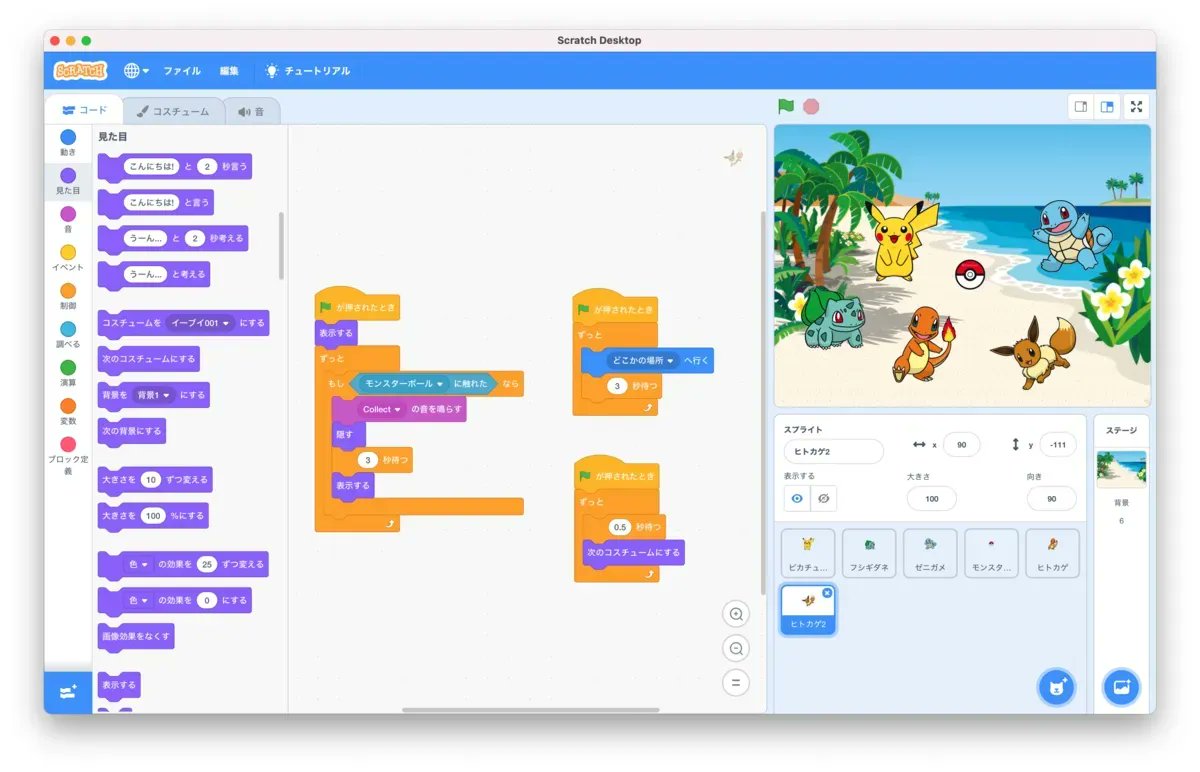
Task: Open costume dropdown イーブイ001 in palette
Action: tap(201, 323)
